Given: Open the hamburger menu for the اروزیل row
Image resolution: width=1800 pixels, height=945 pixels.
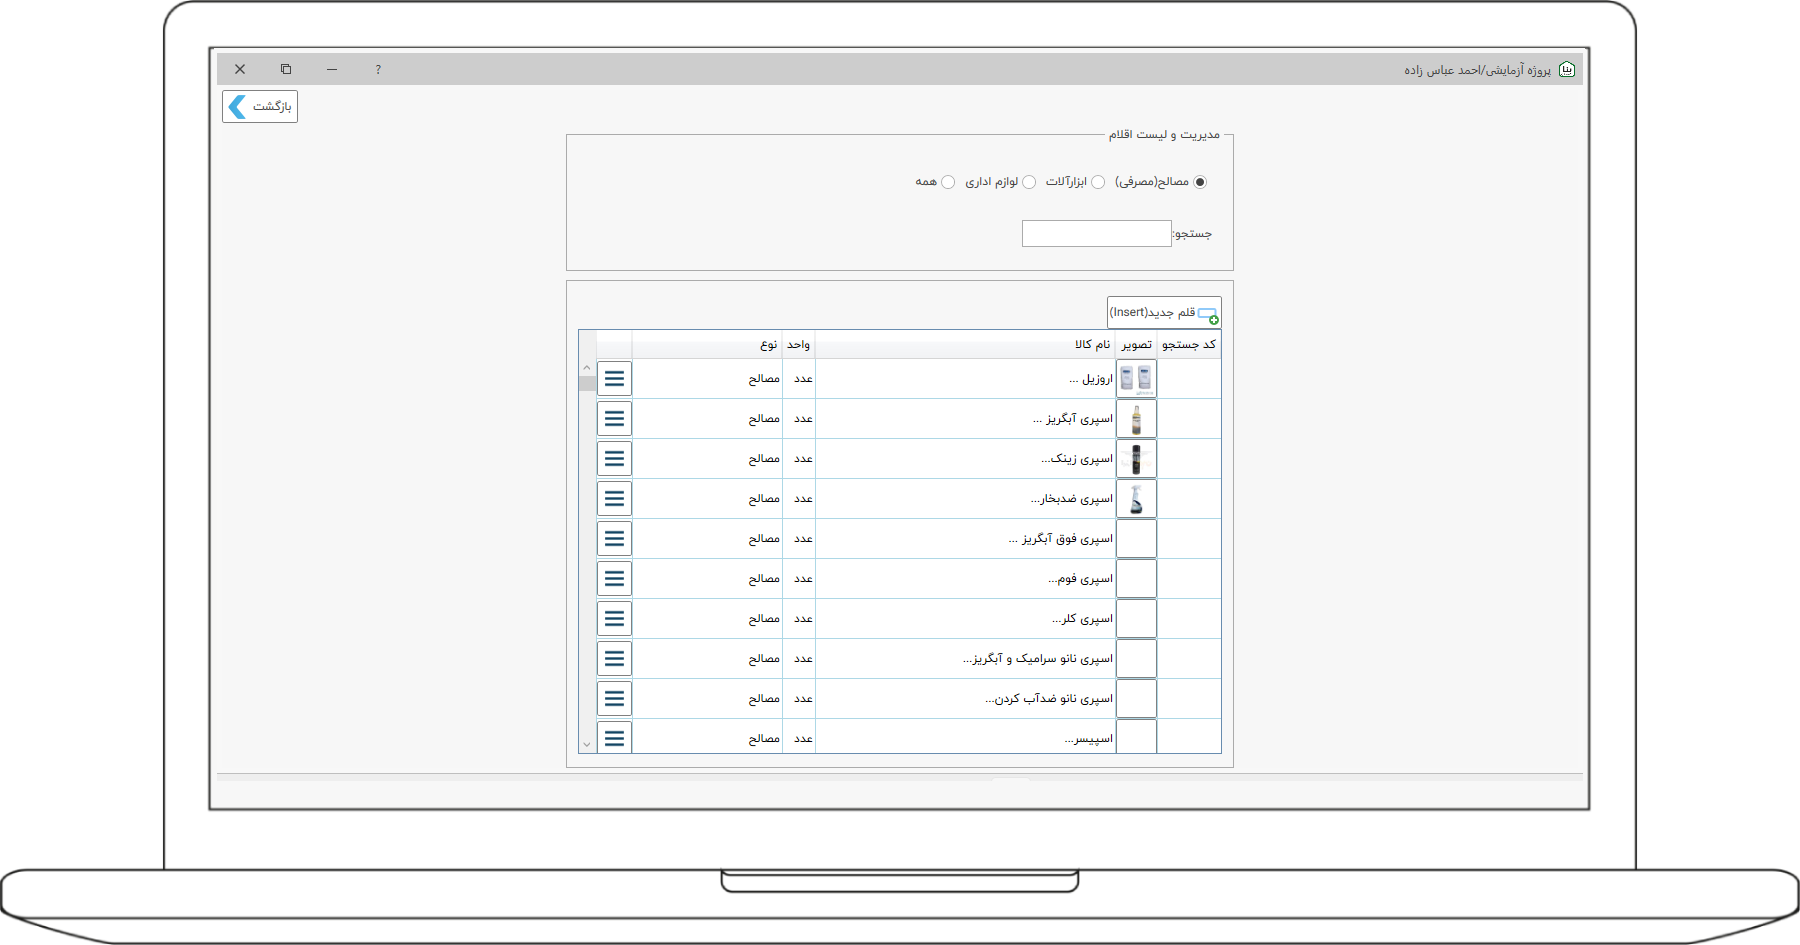Looking at the screenshot, I should (614, 379).
